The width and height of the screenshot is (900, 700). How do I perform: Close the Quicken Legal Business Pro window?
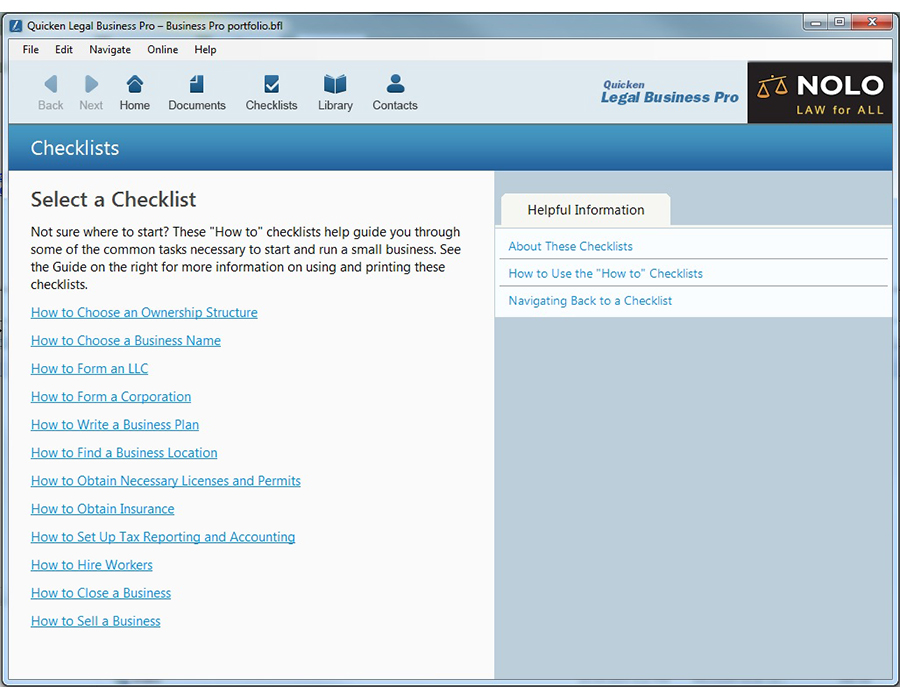(x=872, y=22)
